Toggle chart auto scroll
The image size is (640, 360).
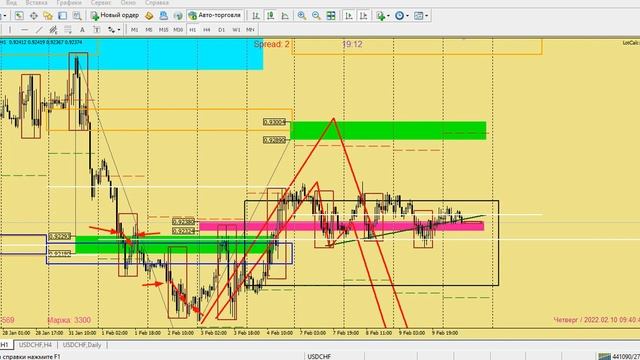[x=349, y=16]
